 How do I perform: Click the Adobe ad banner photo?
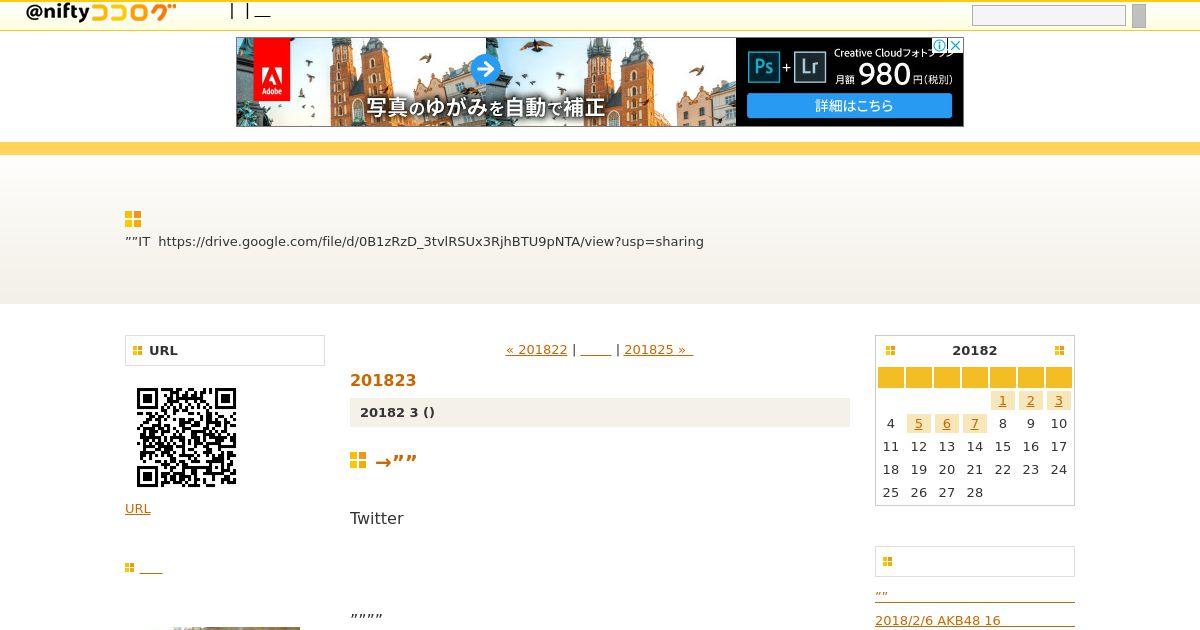coord(486,82)
